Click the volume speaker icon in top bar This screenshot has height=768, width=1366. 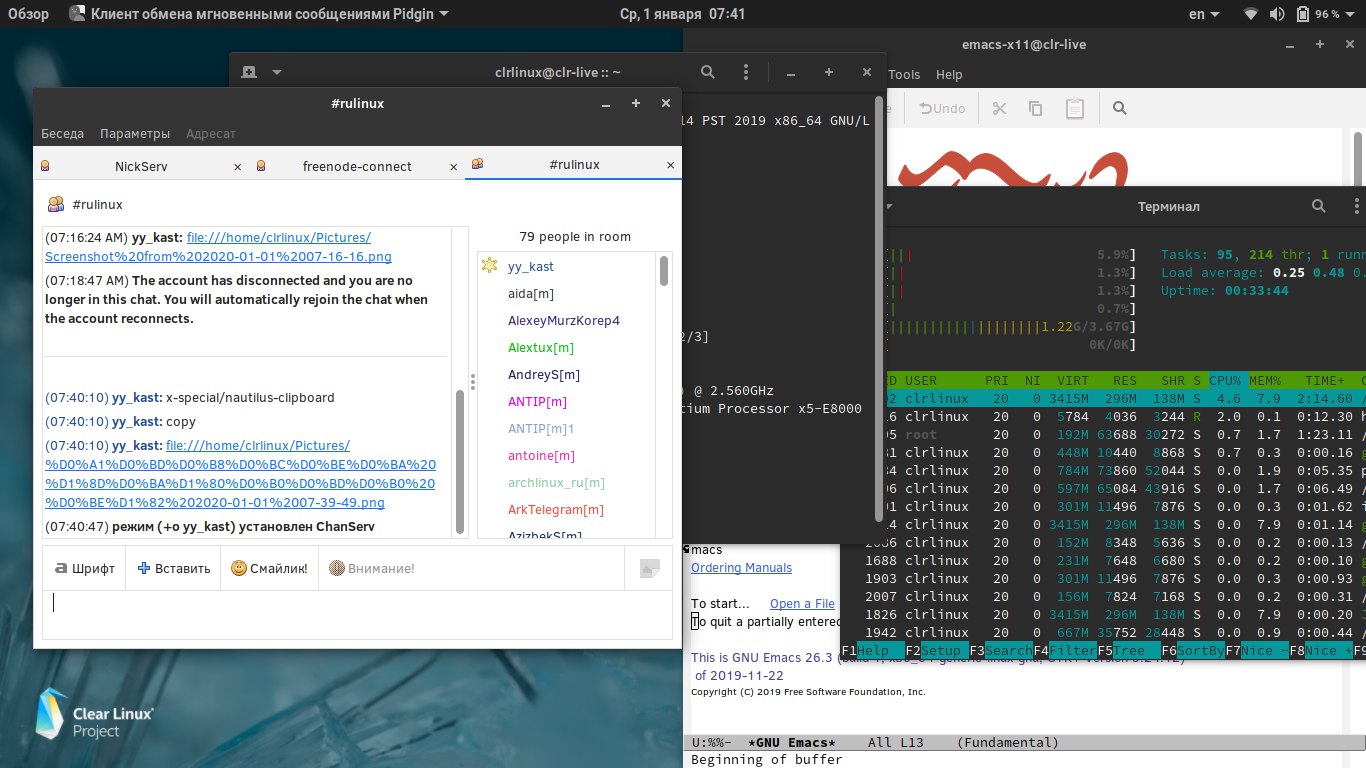click(1277, 14)
